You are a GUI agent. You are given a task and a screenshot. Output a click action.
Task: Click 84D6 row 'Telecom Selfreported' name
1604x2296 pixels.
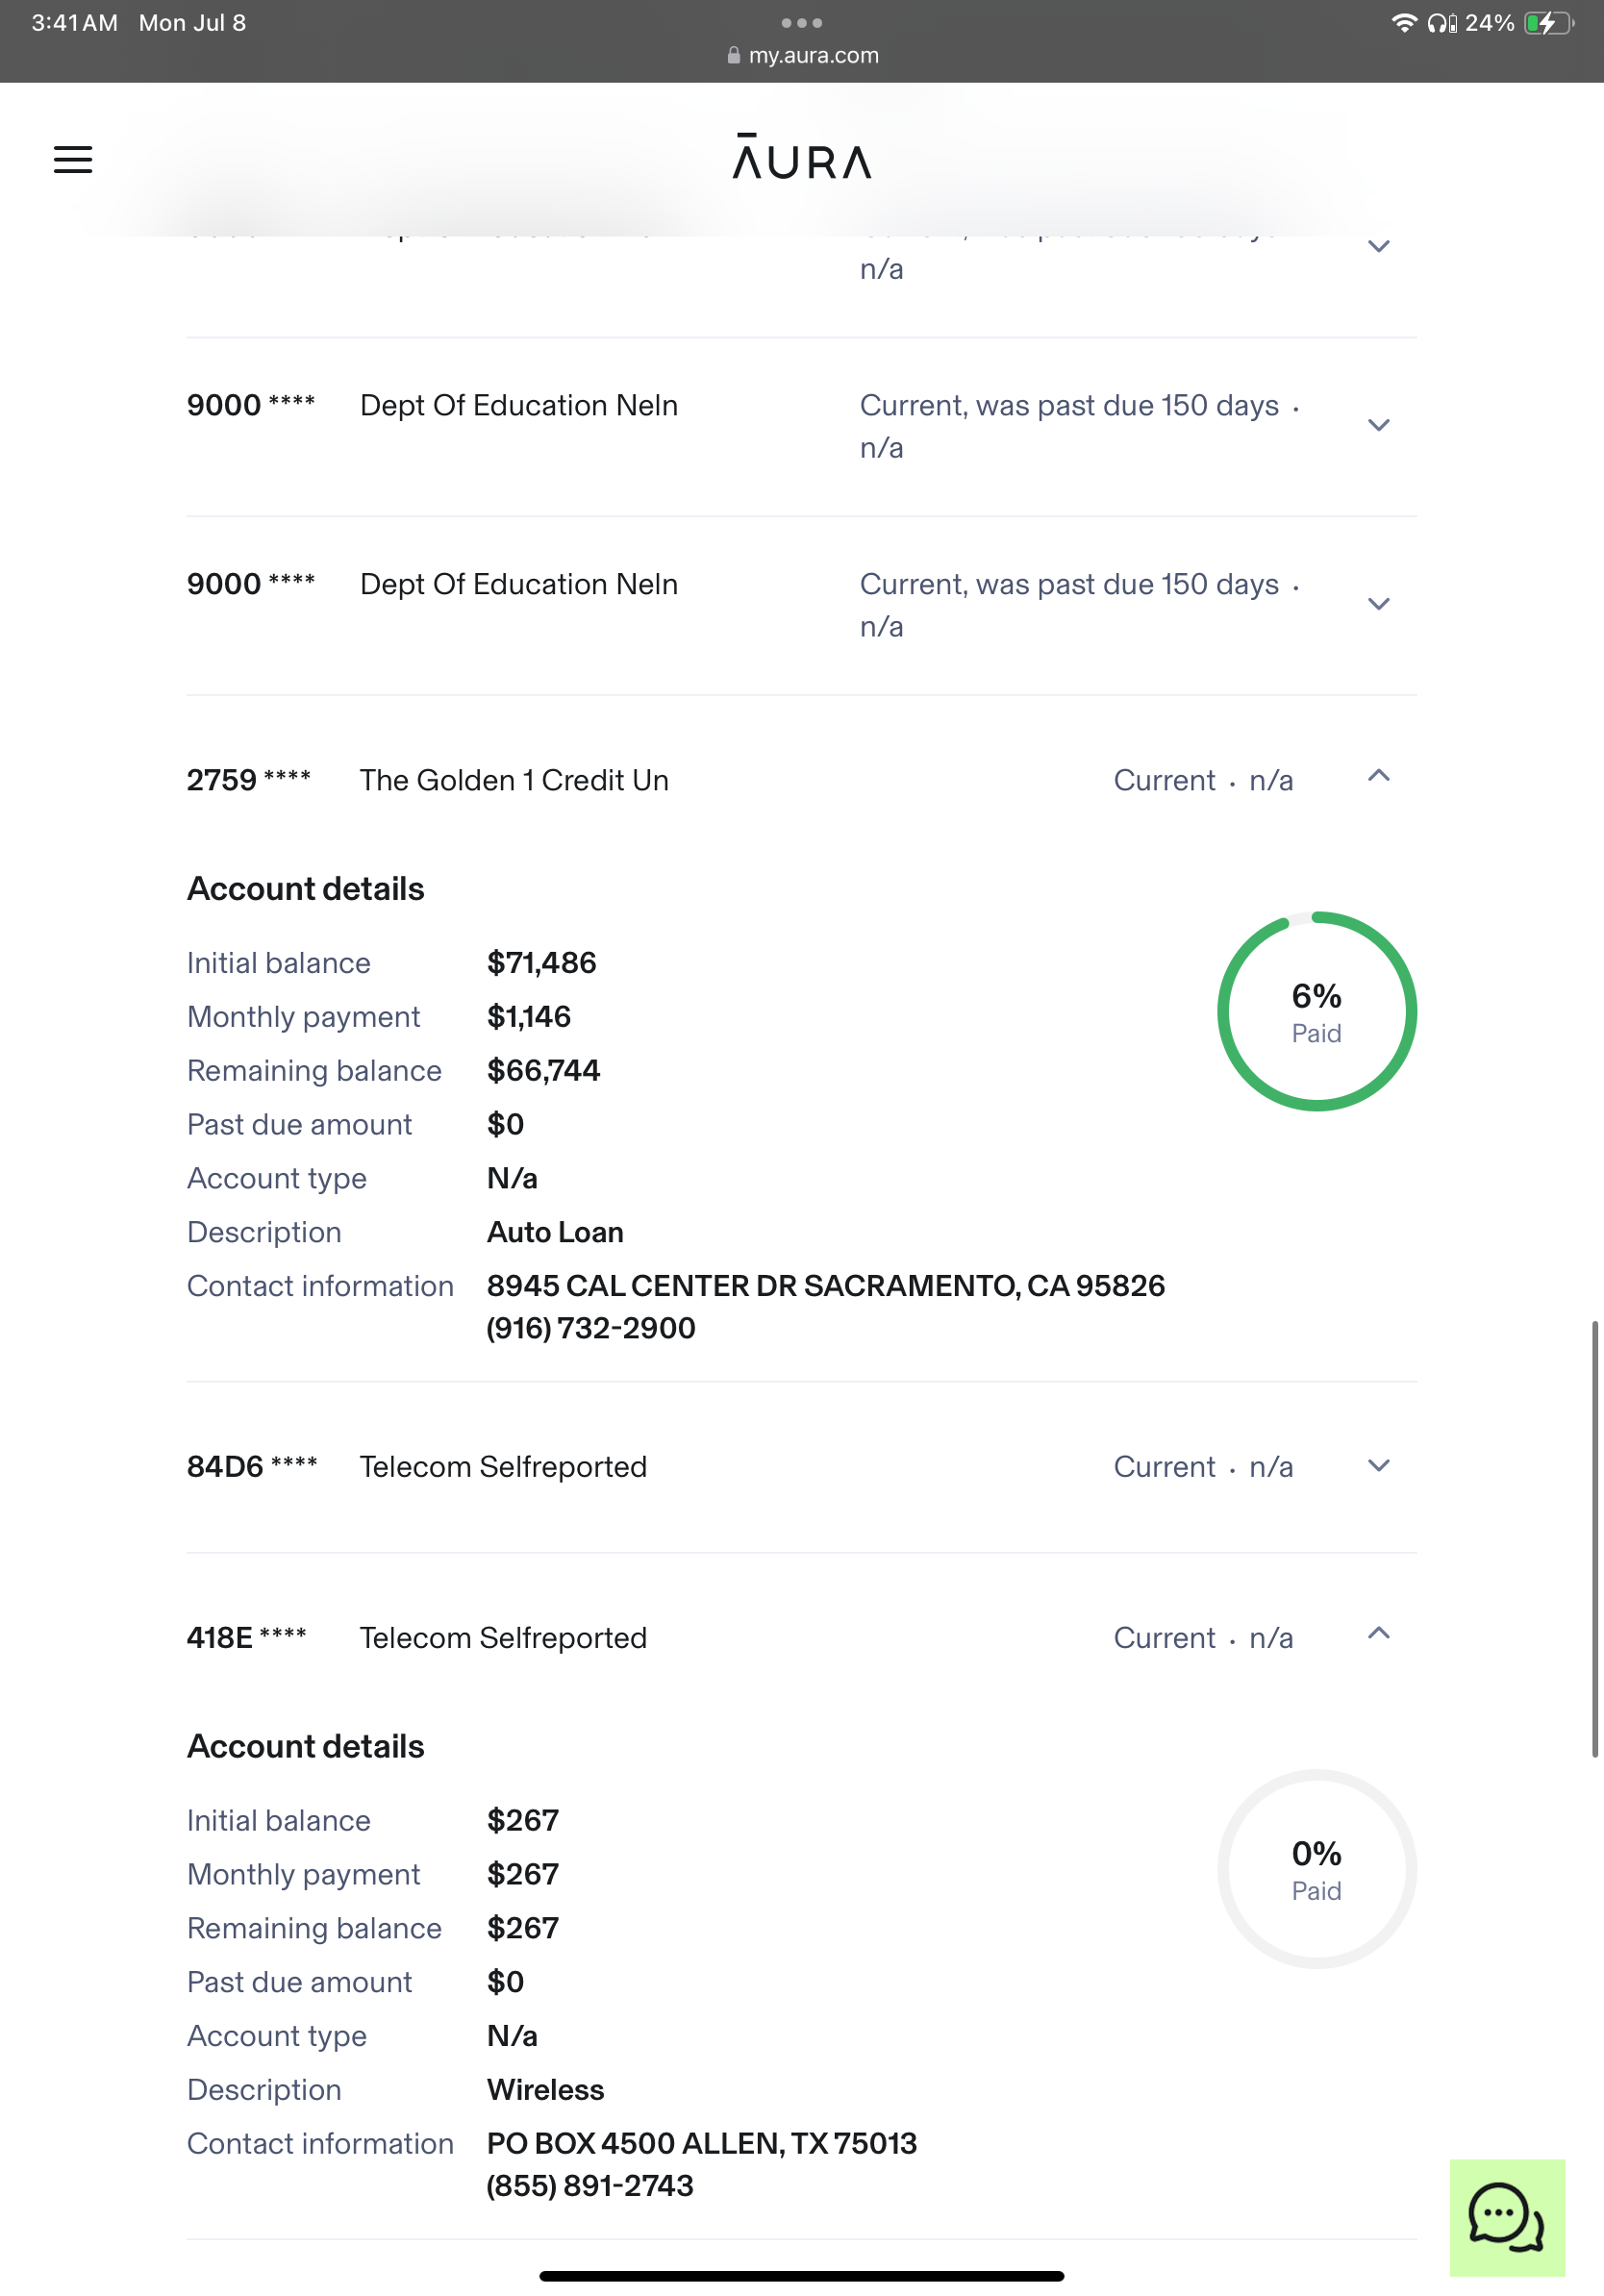click(503, 1467)
